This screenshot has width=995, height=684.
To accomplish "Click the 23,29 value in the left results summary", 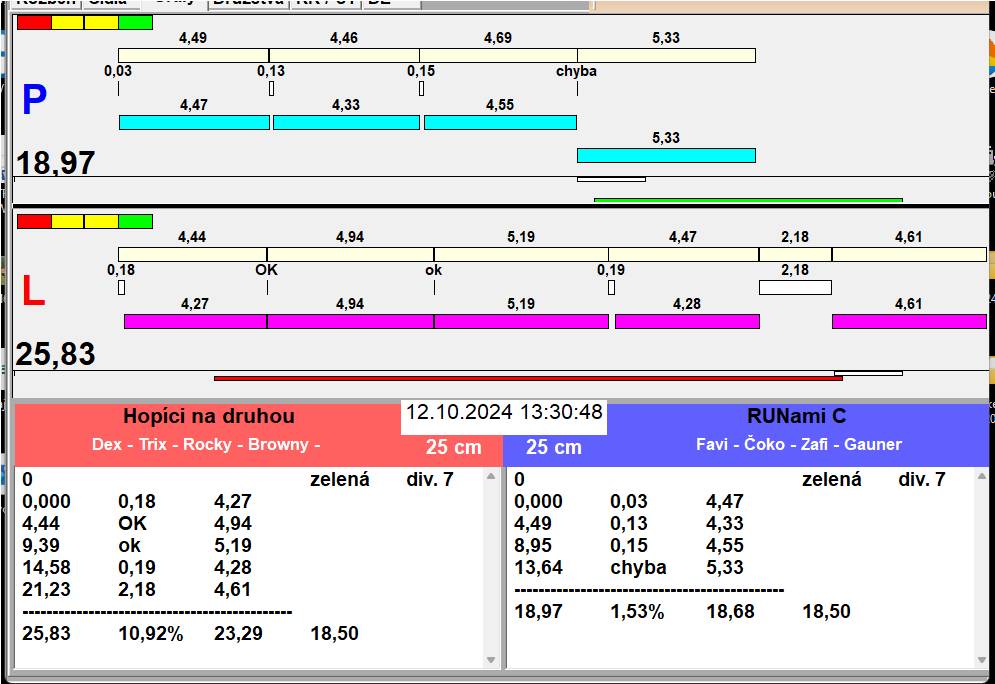I will coord(238,633).
